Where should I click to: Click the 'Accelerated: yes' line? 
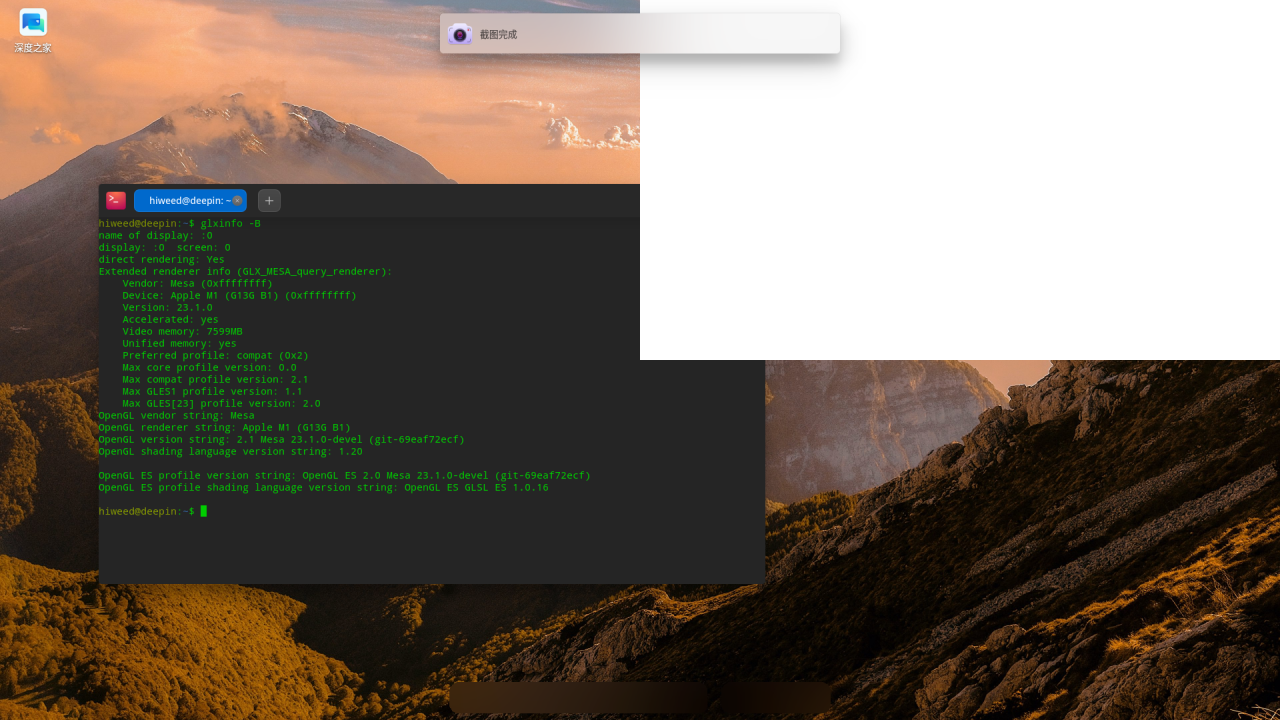click(x=171, y=320)
